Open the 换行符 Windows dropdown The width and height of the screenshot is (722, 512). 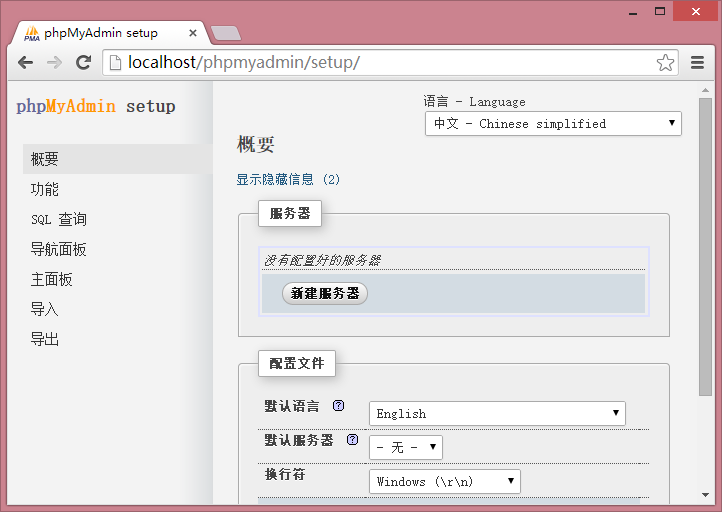point(445,481)
